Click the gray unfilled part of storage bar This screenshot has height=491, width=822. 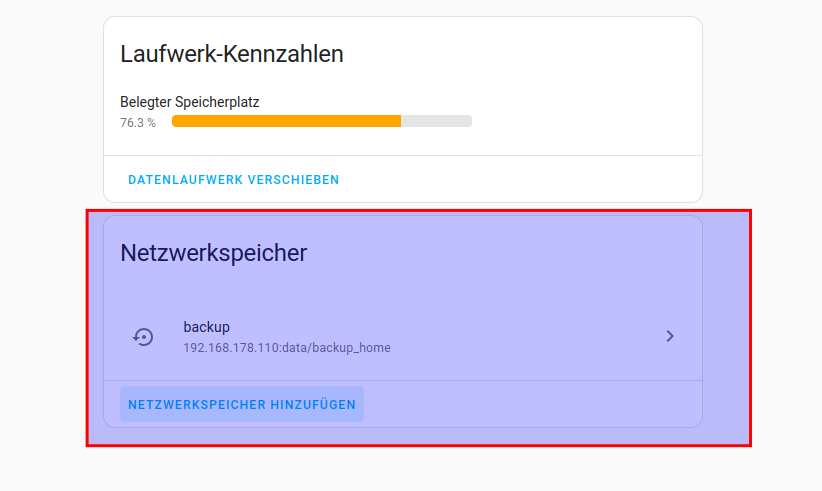click(x=436, y=121)
